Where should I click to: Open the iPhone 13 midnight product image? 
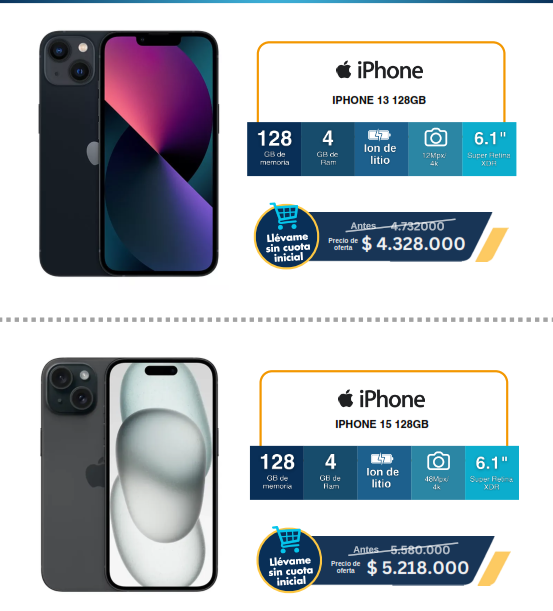(129, 154)
